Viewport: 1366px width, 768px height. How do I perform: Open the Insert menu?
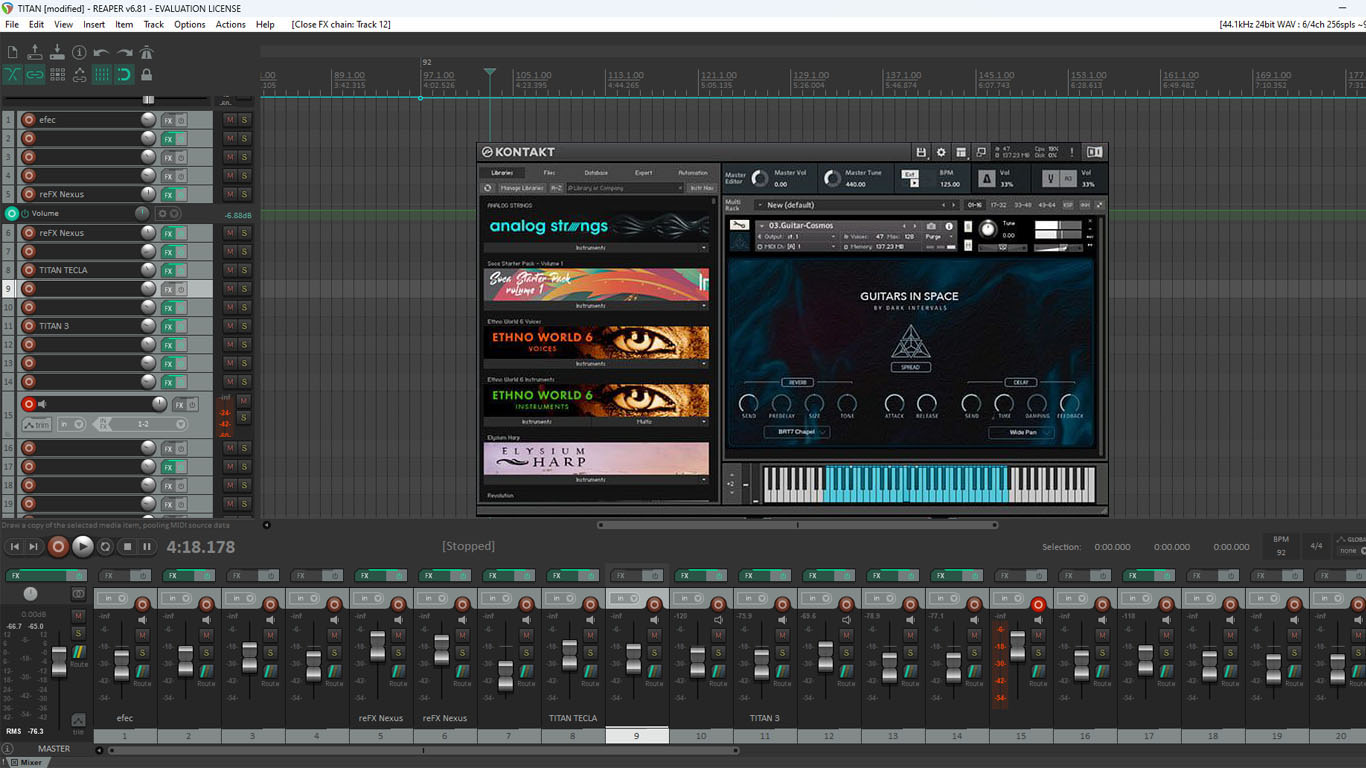pos(94,24)
